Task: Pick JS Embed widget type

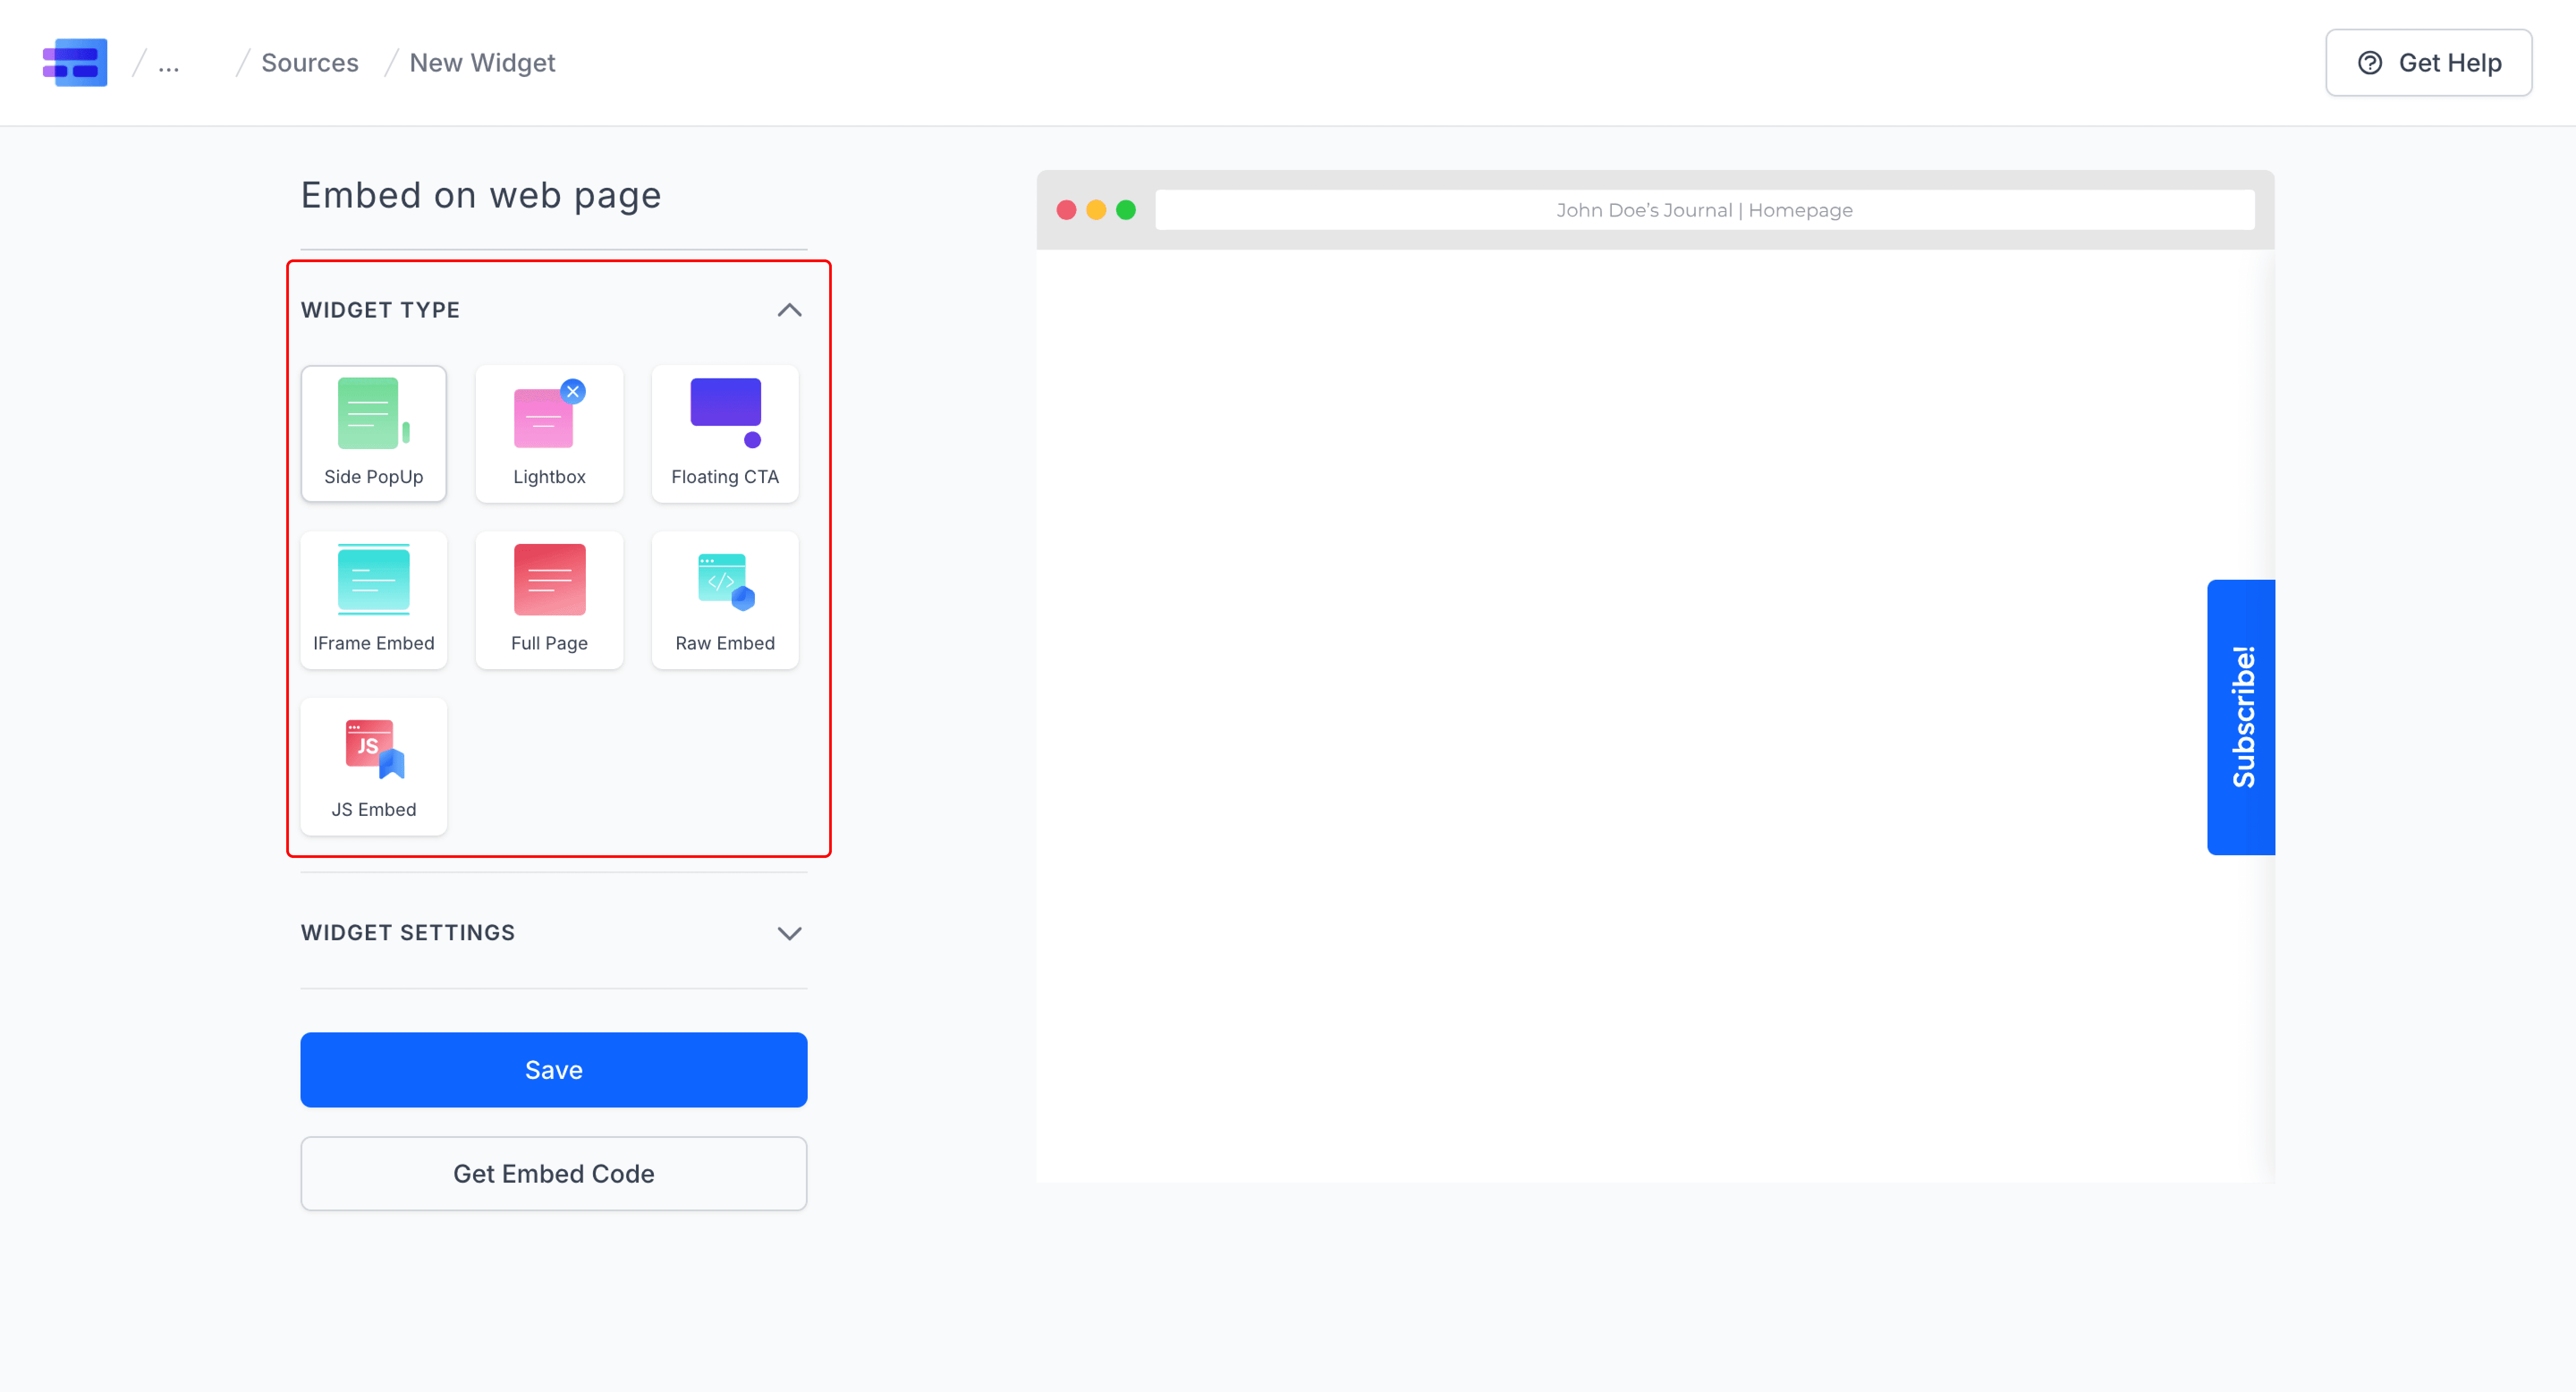Action: point(374,767)
